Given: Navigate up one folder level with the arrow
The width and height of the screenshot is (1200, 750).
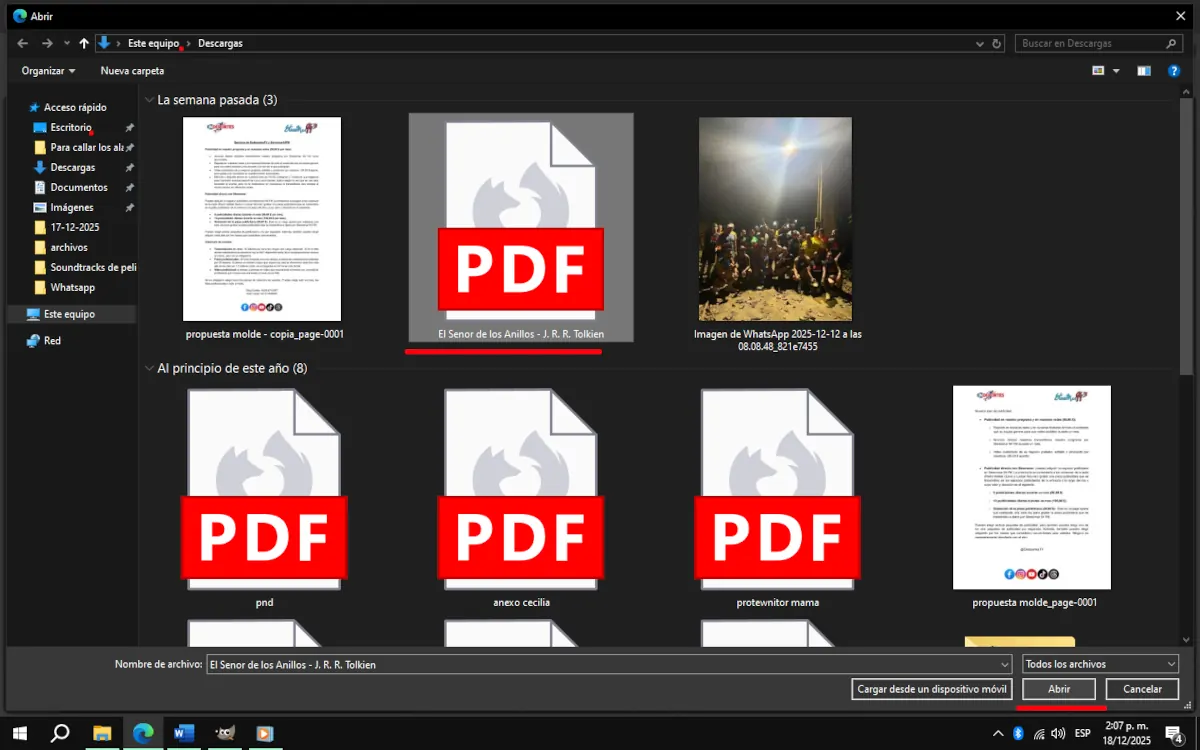Looking at the screenshot, I should click(x=84, y=43).
